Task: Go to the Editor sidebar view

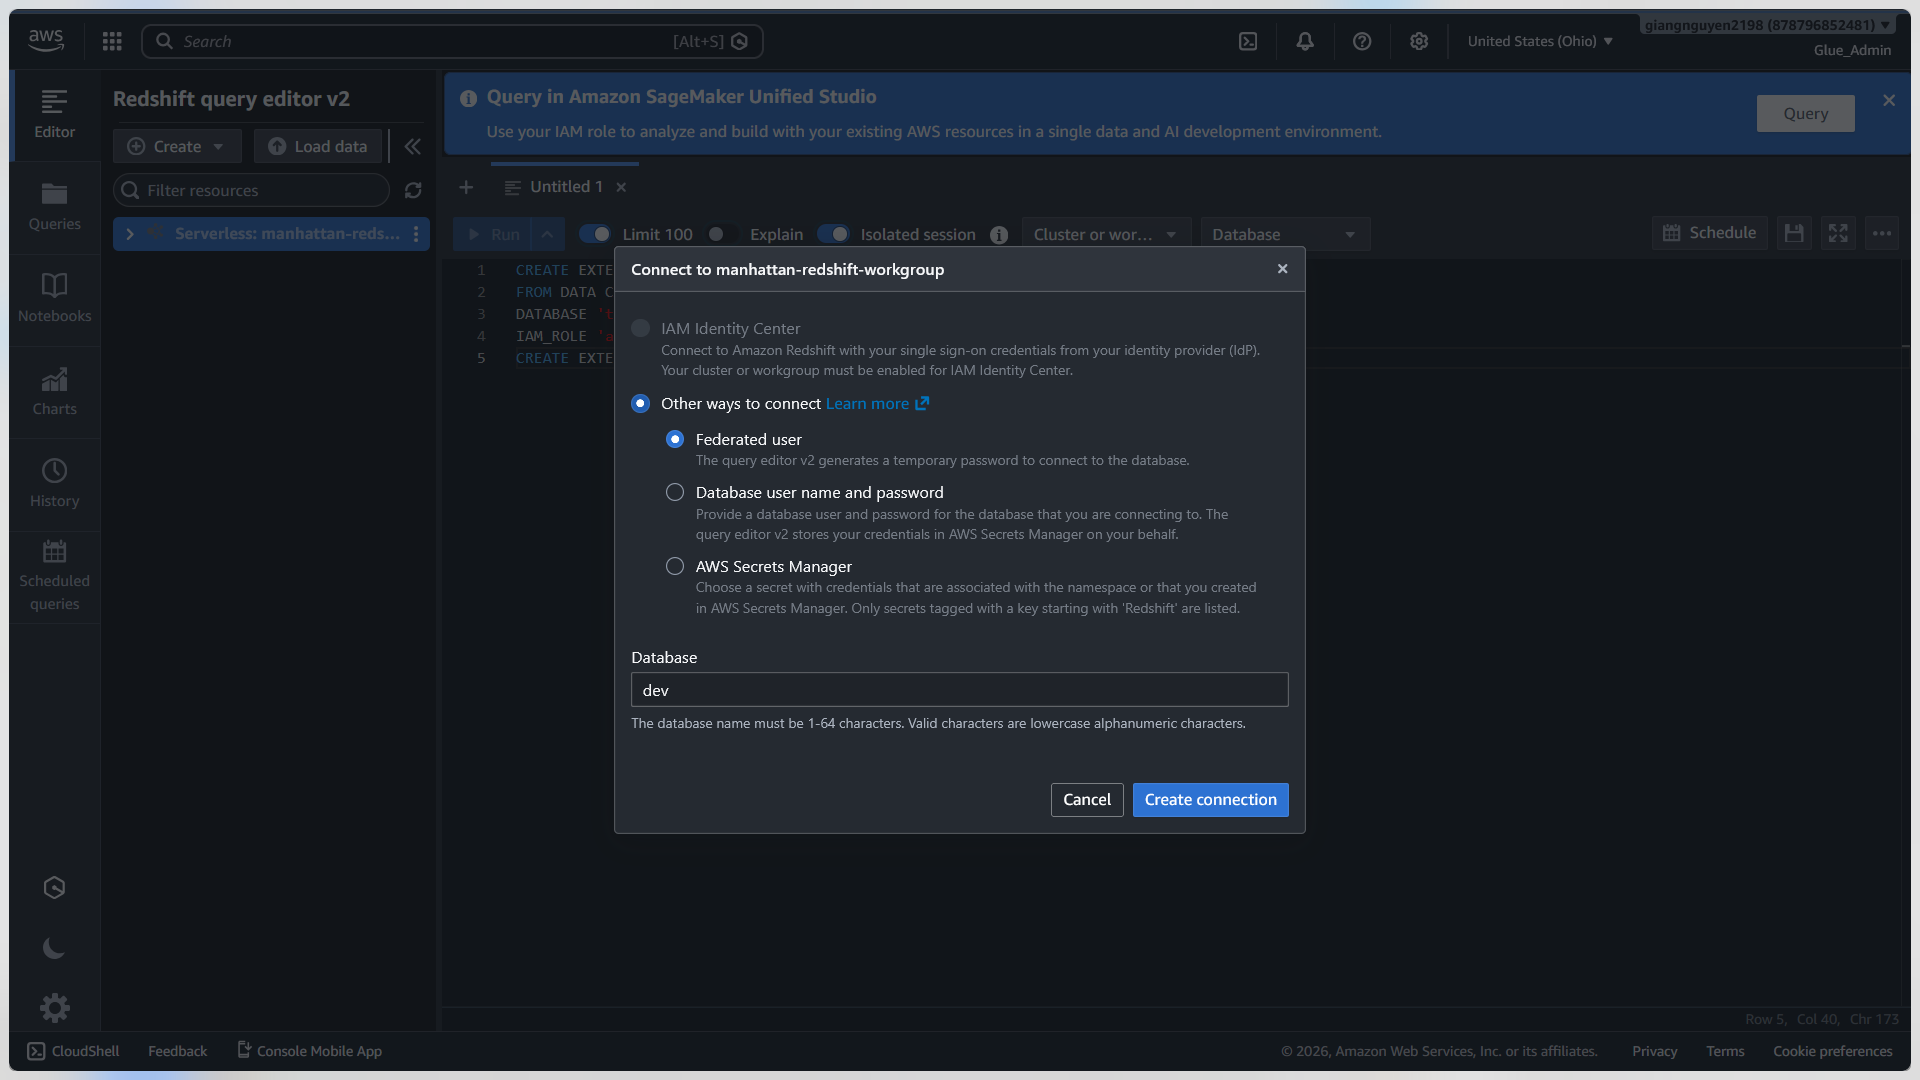Action: click(x=55, y=115)
